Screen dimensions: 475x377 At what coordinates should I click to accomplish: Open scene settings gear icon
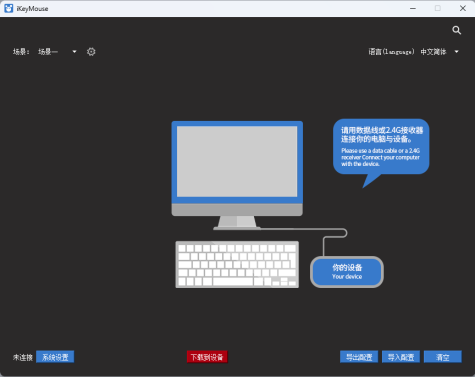[91, 52]
